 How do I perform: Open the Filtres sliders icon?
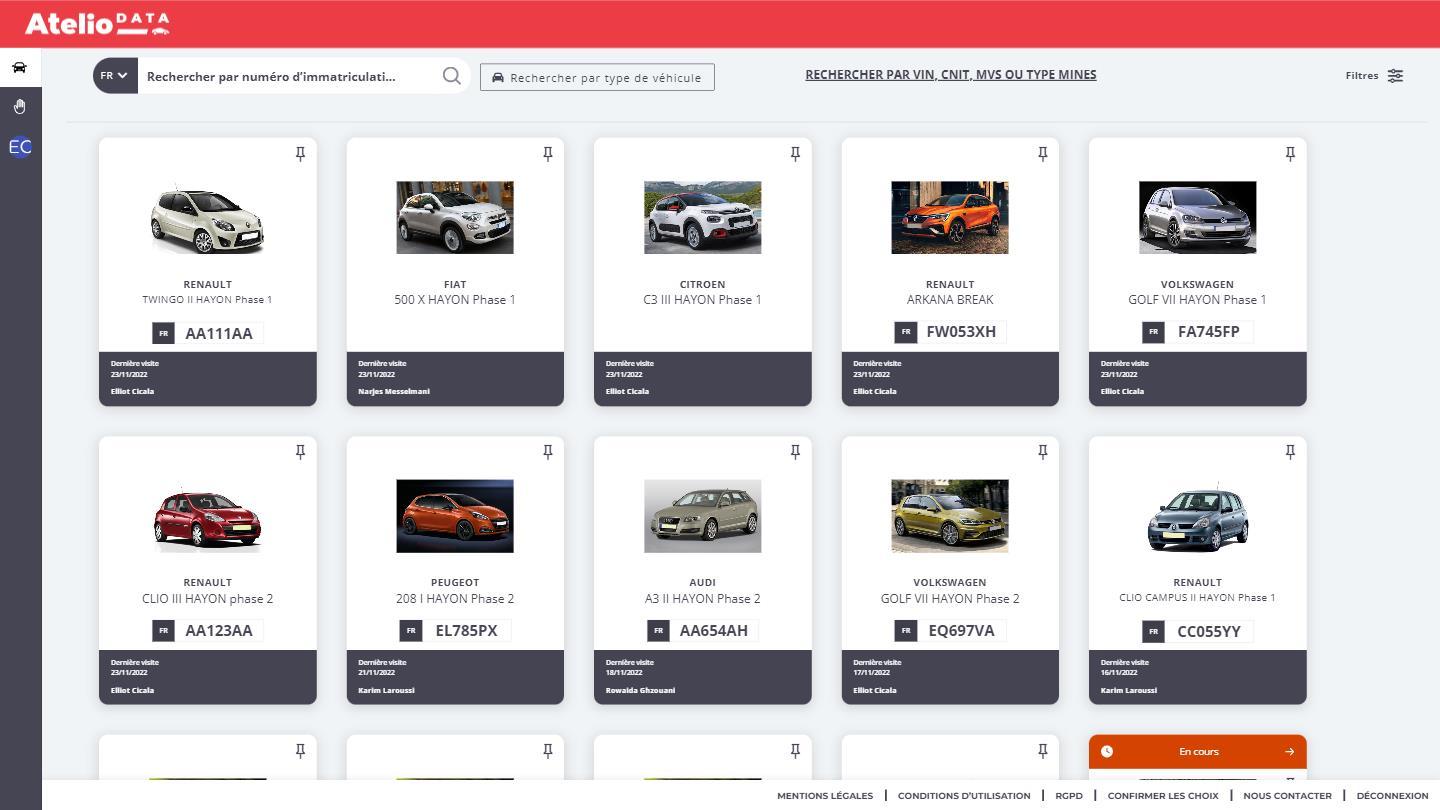1395,76
